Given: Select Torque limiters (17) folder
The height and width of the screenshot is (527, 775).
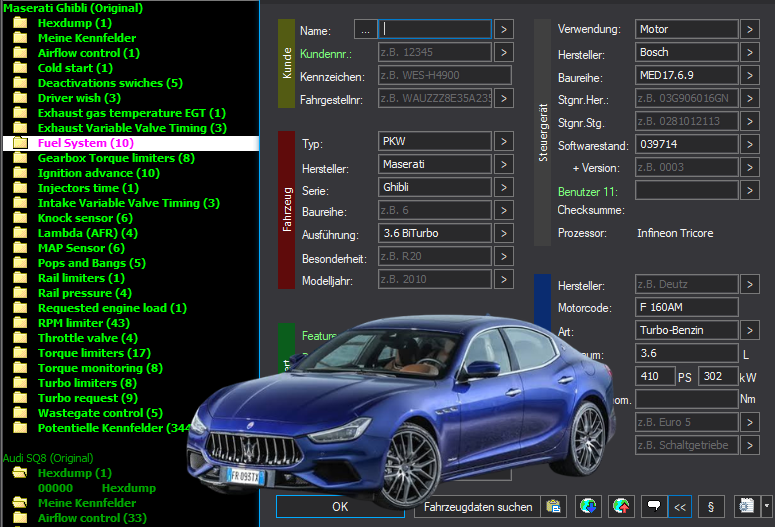Looking at the screenshot, I should 94,353.
